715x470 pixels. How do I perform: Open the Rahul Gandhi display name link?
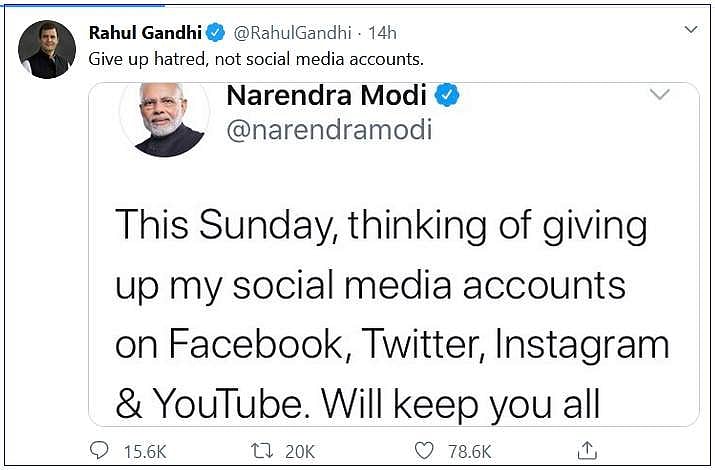click(147, 34)
